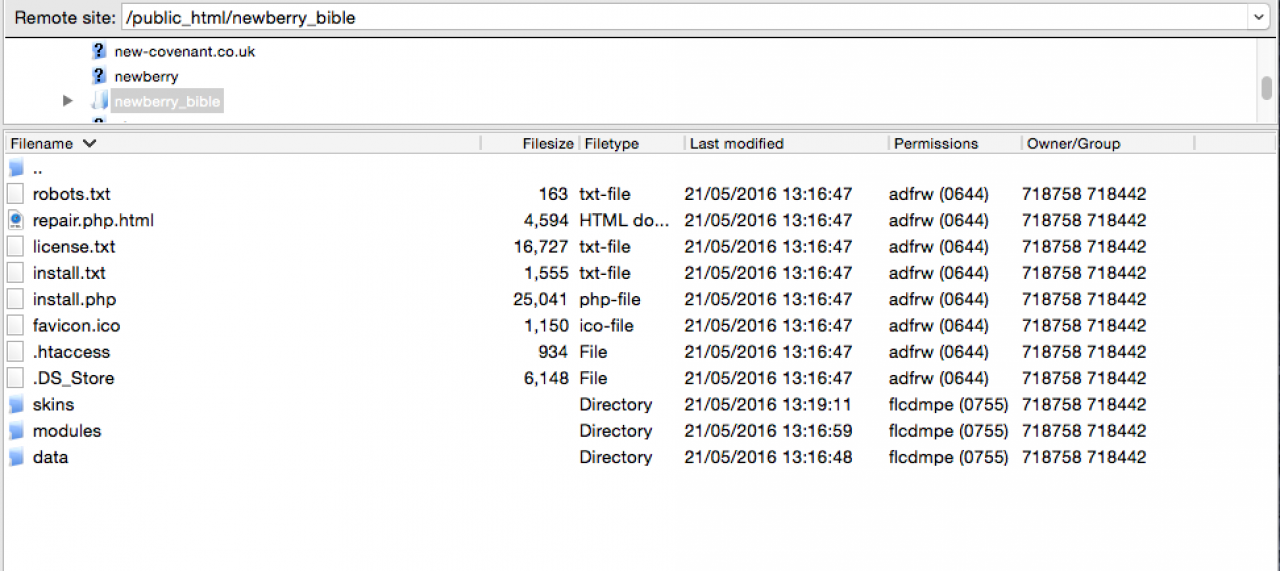Viewport: 1280px width, 571px height.
Task: Toggle Filename column sort arrow
Action: [90, 144]
